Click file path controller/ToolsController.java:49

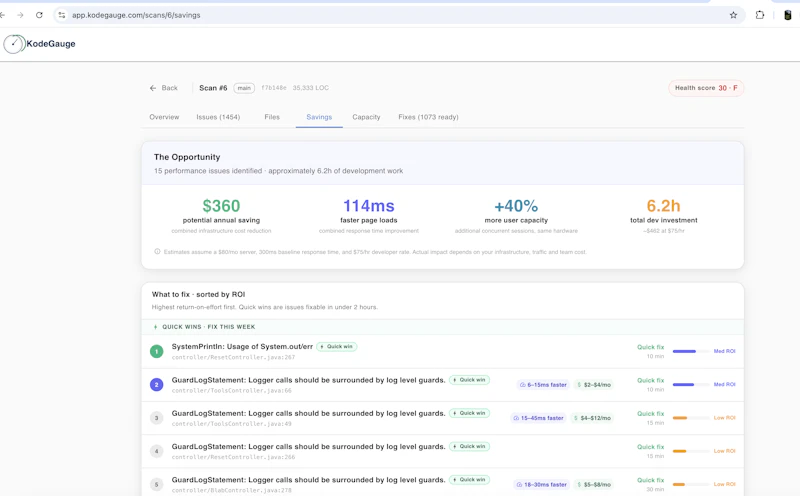pos(232,424)
